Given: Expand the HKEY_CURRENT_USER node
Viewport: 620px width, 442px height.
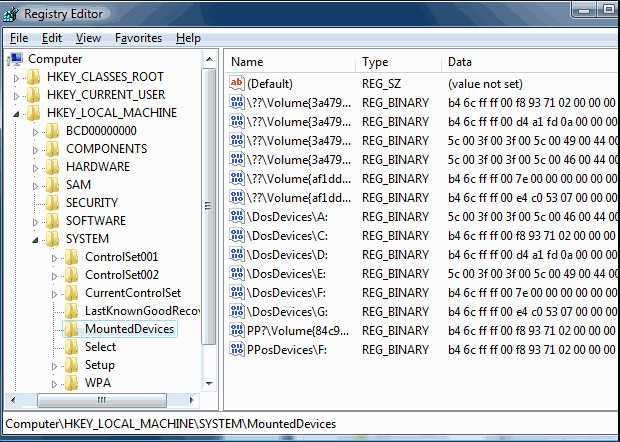Looking at the screenshot, I should click(16, 96).
